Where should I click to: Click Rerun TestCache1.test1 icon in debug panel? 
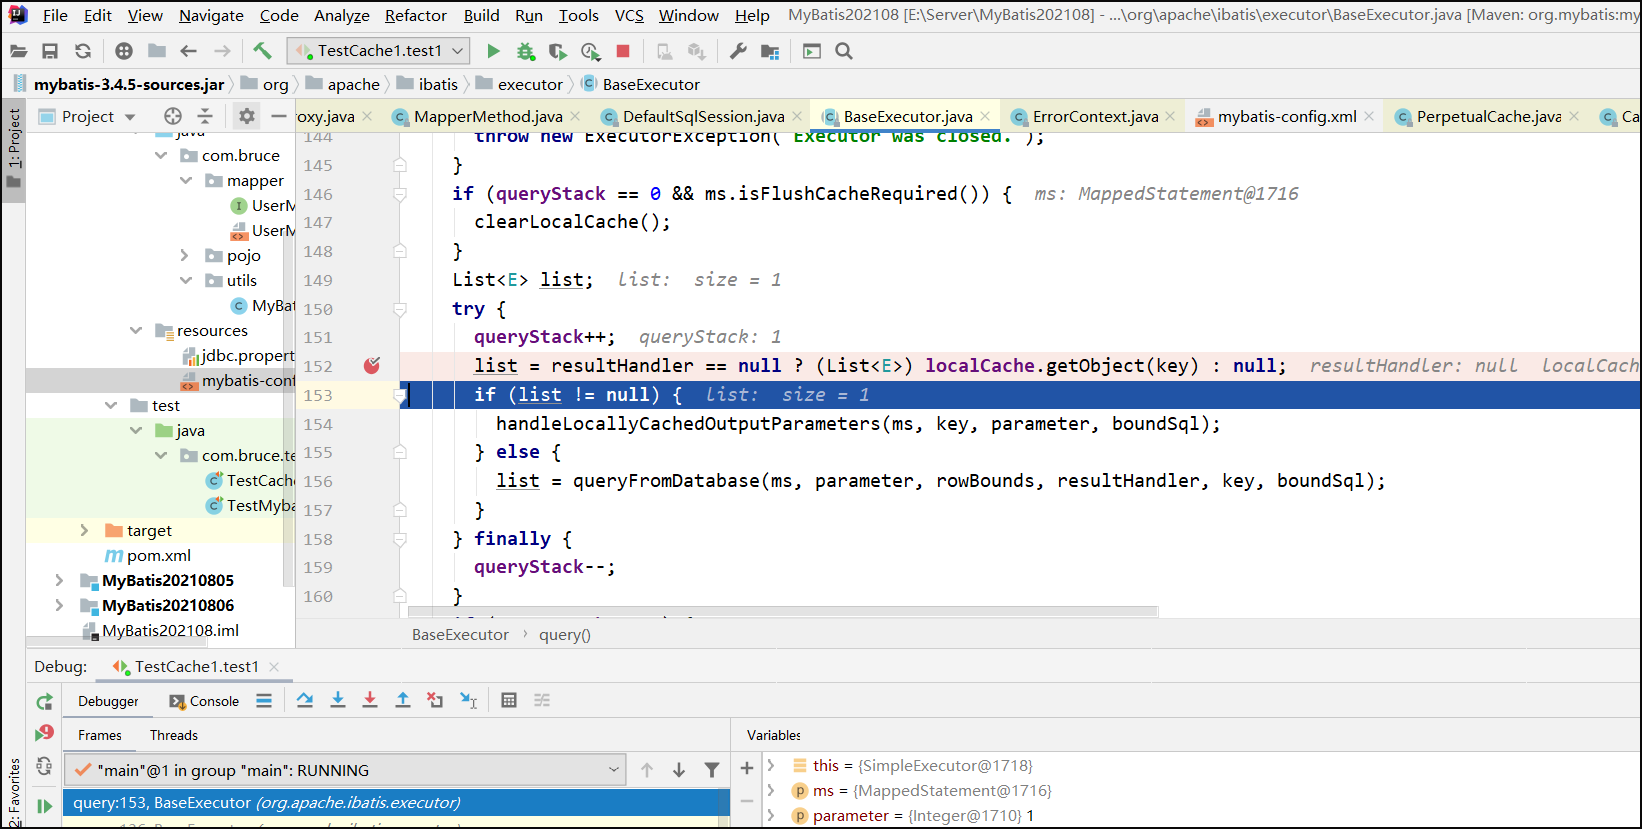click(44, 702)
